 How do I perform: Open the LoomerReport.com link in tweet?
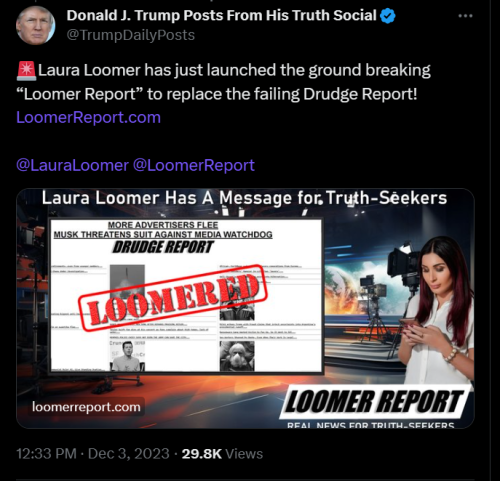tap(88, 117)
